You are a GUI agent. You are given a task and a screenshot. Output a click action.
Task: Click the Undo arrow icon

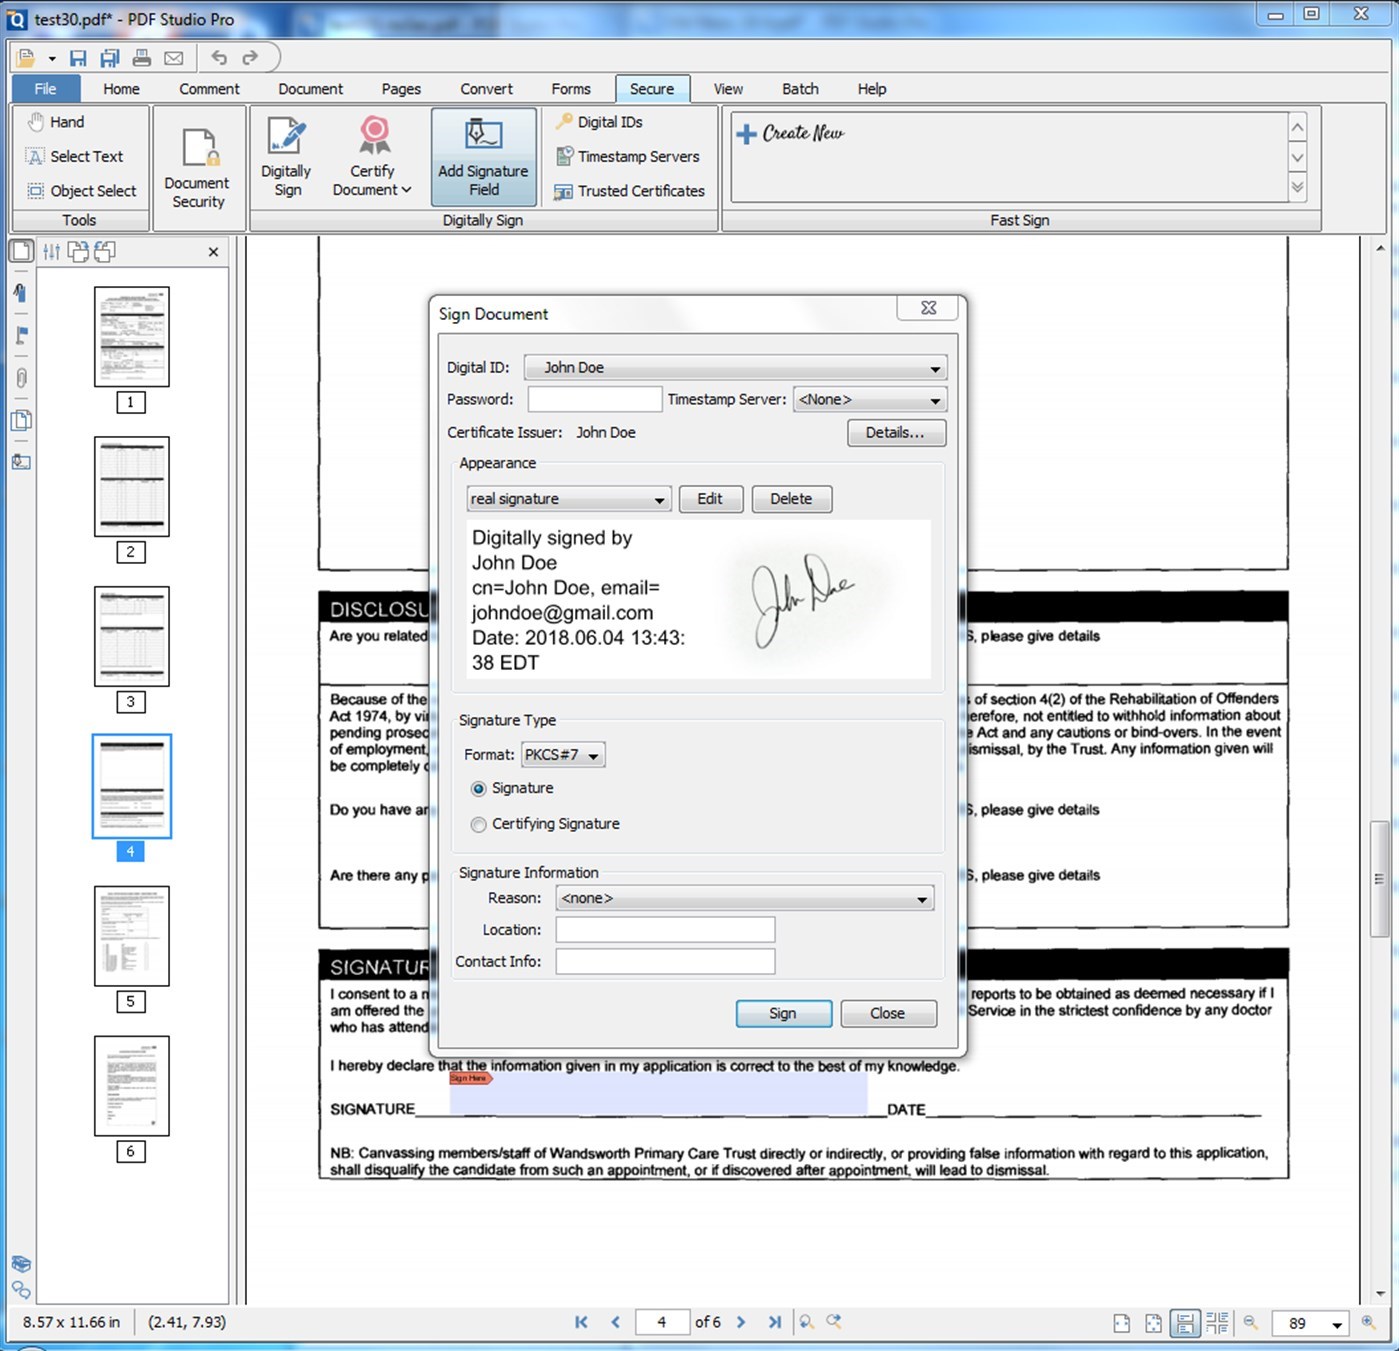219,58
